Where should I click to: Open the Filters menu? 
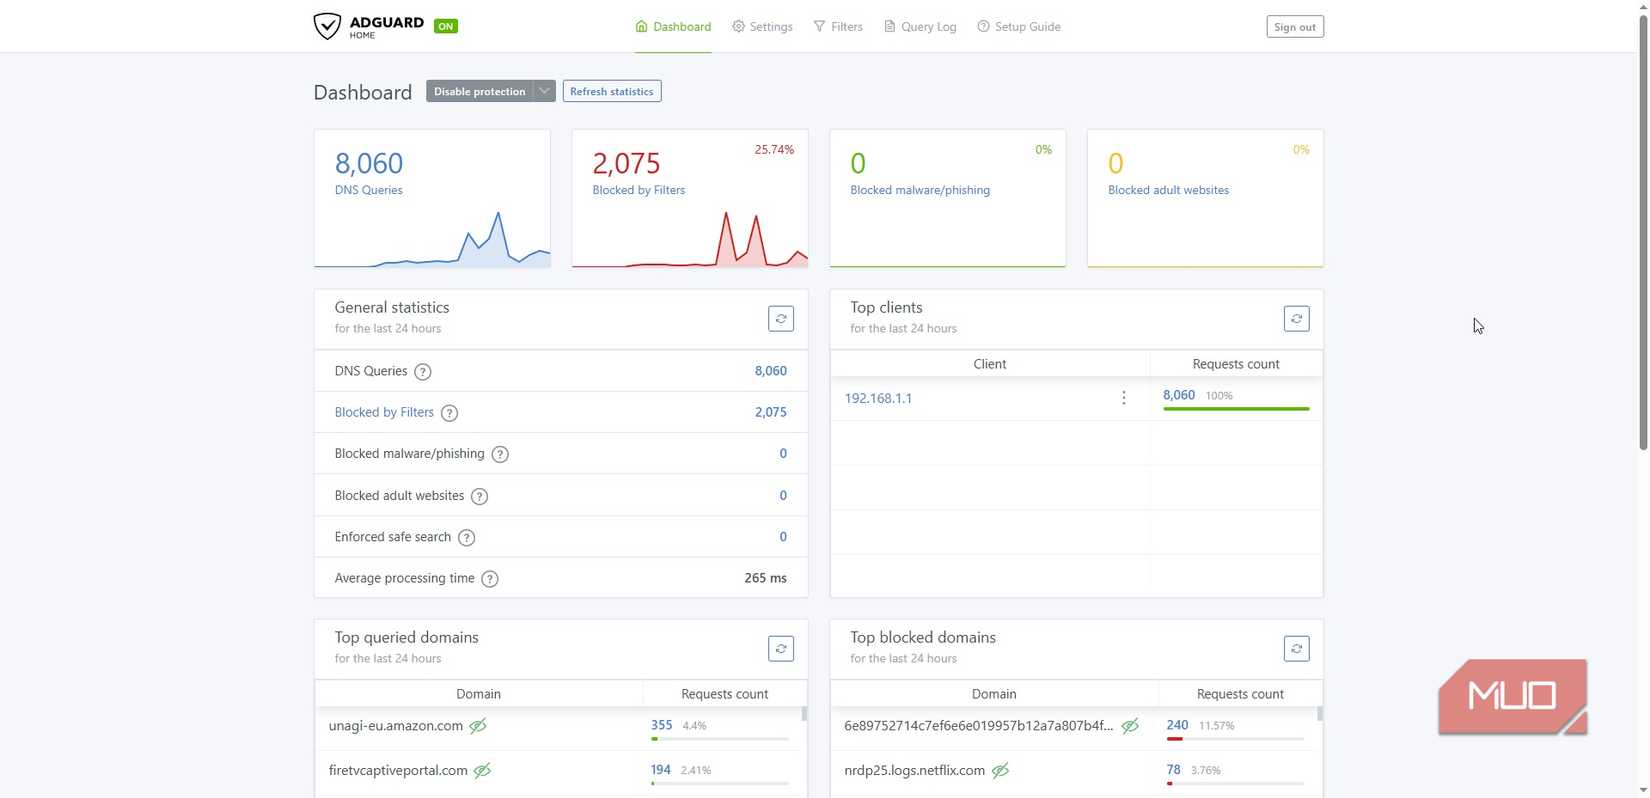tap(838, 27)
